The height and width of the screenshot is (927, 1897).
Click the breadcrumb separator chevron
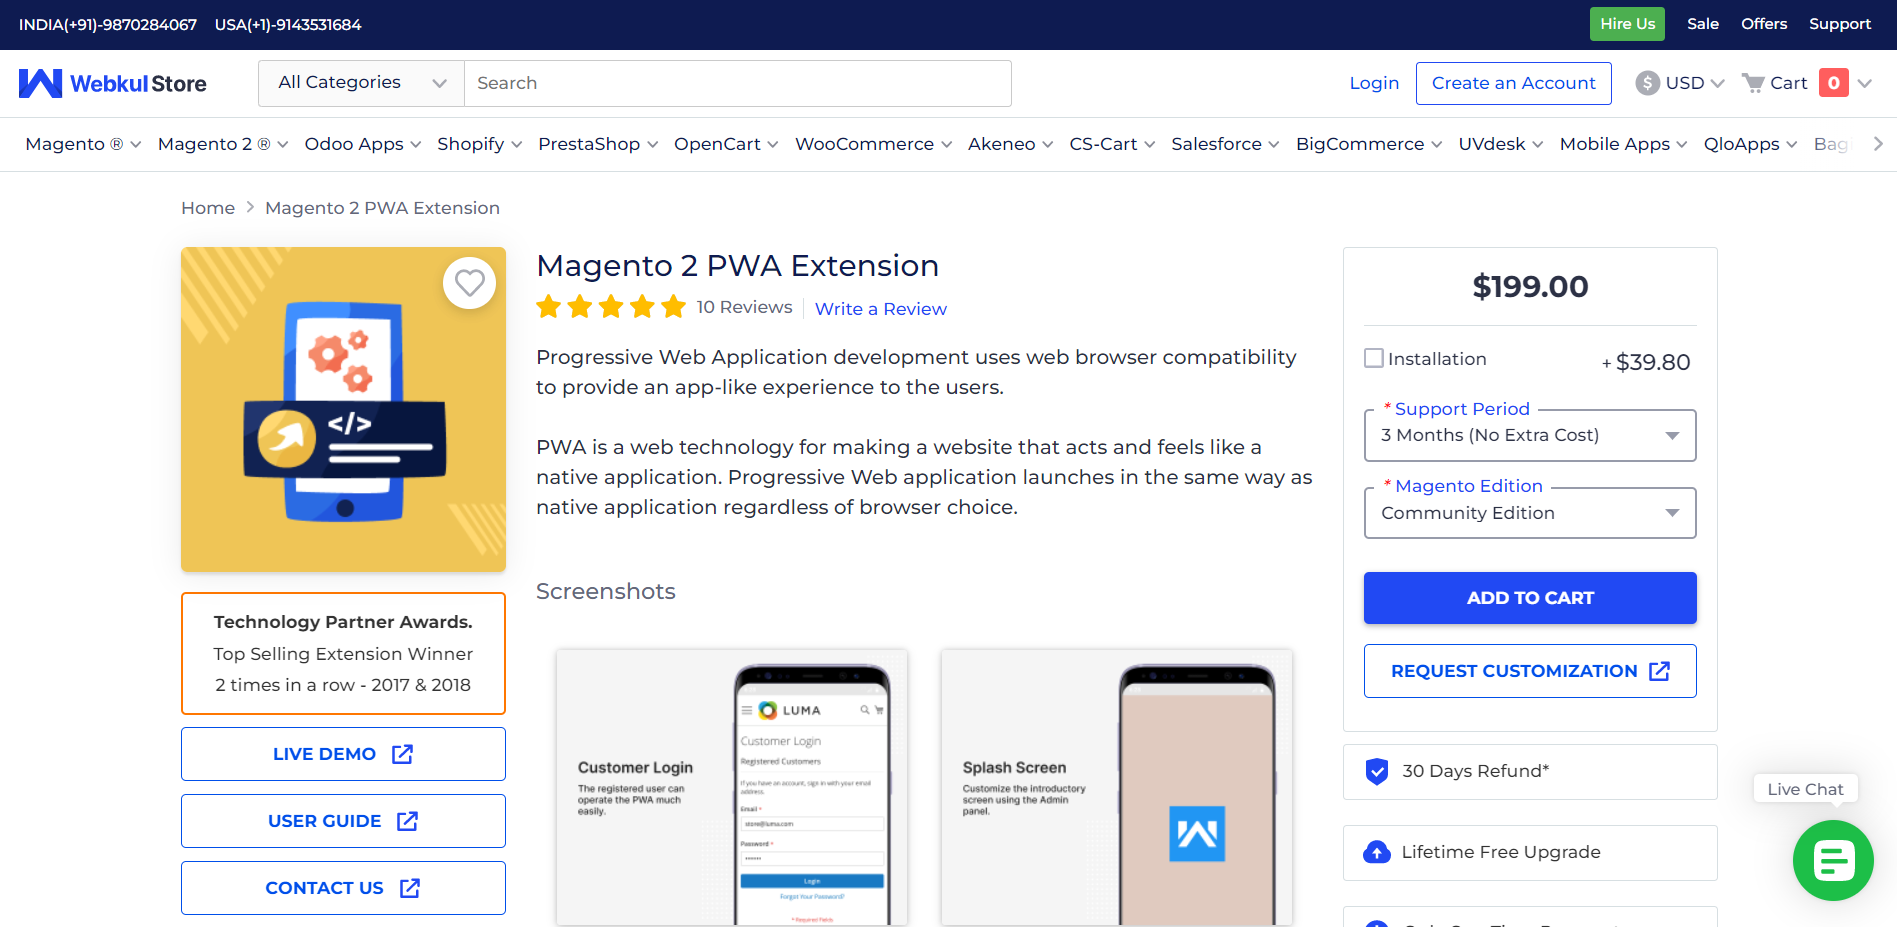pos(250,208)
